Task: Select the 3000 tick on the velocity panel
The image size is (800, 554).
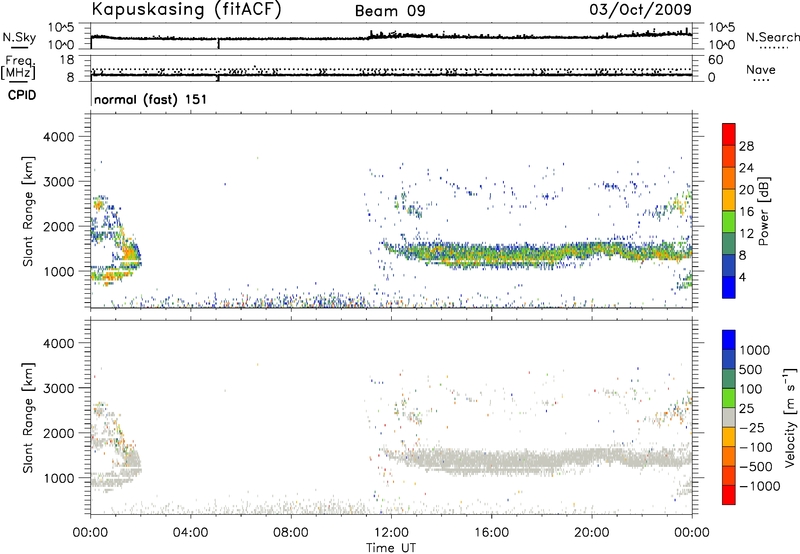Action: coord(59,388)
